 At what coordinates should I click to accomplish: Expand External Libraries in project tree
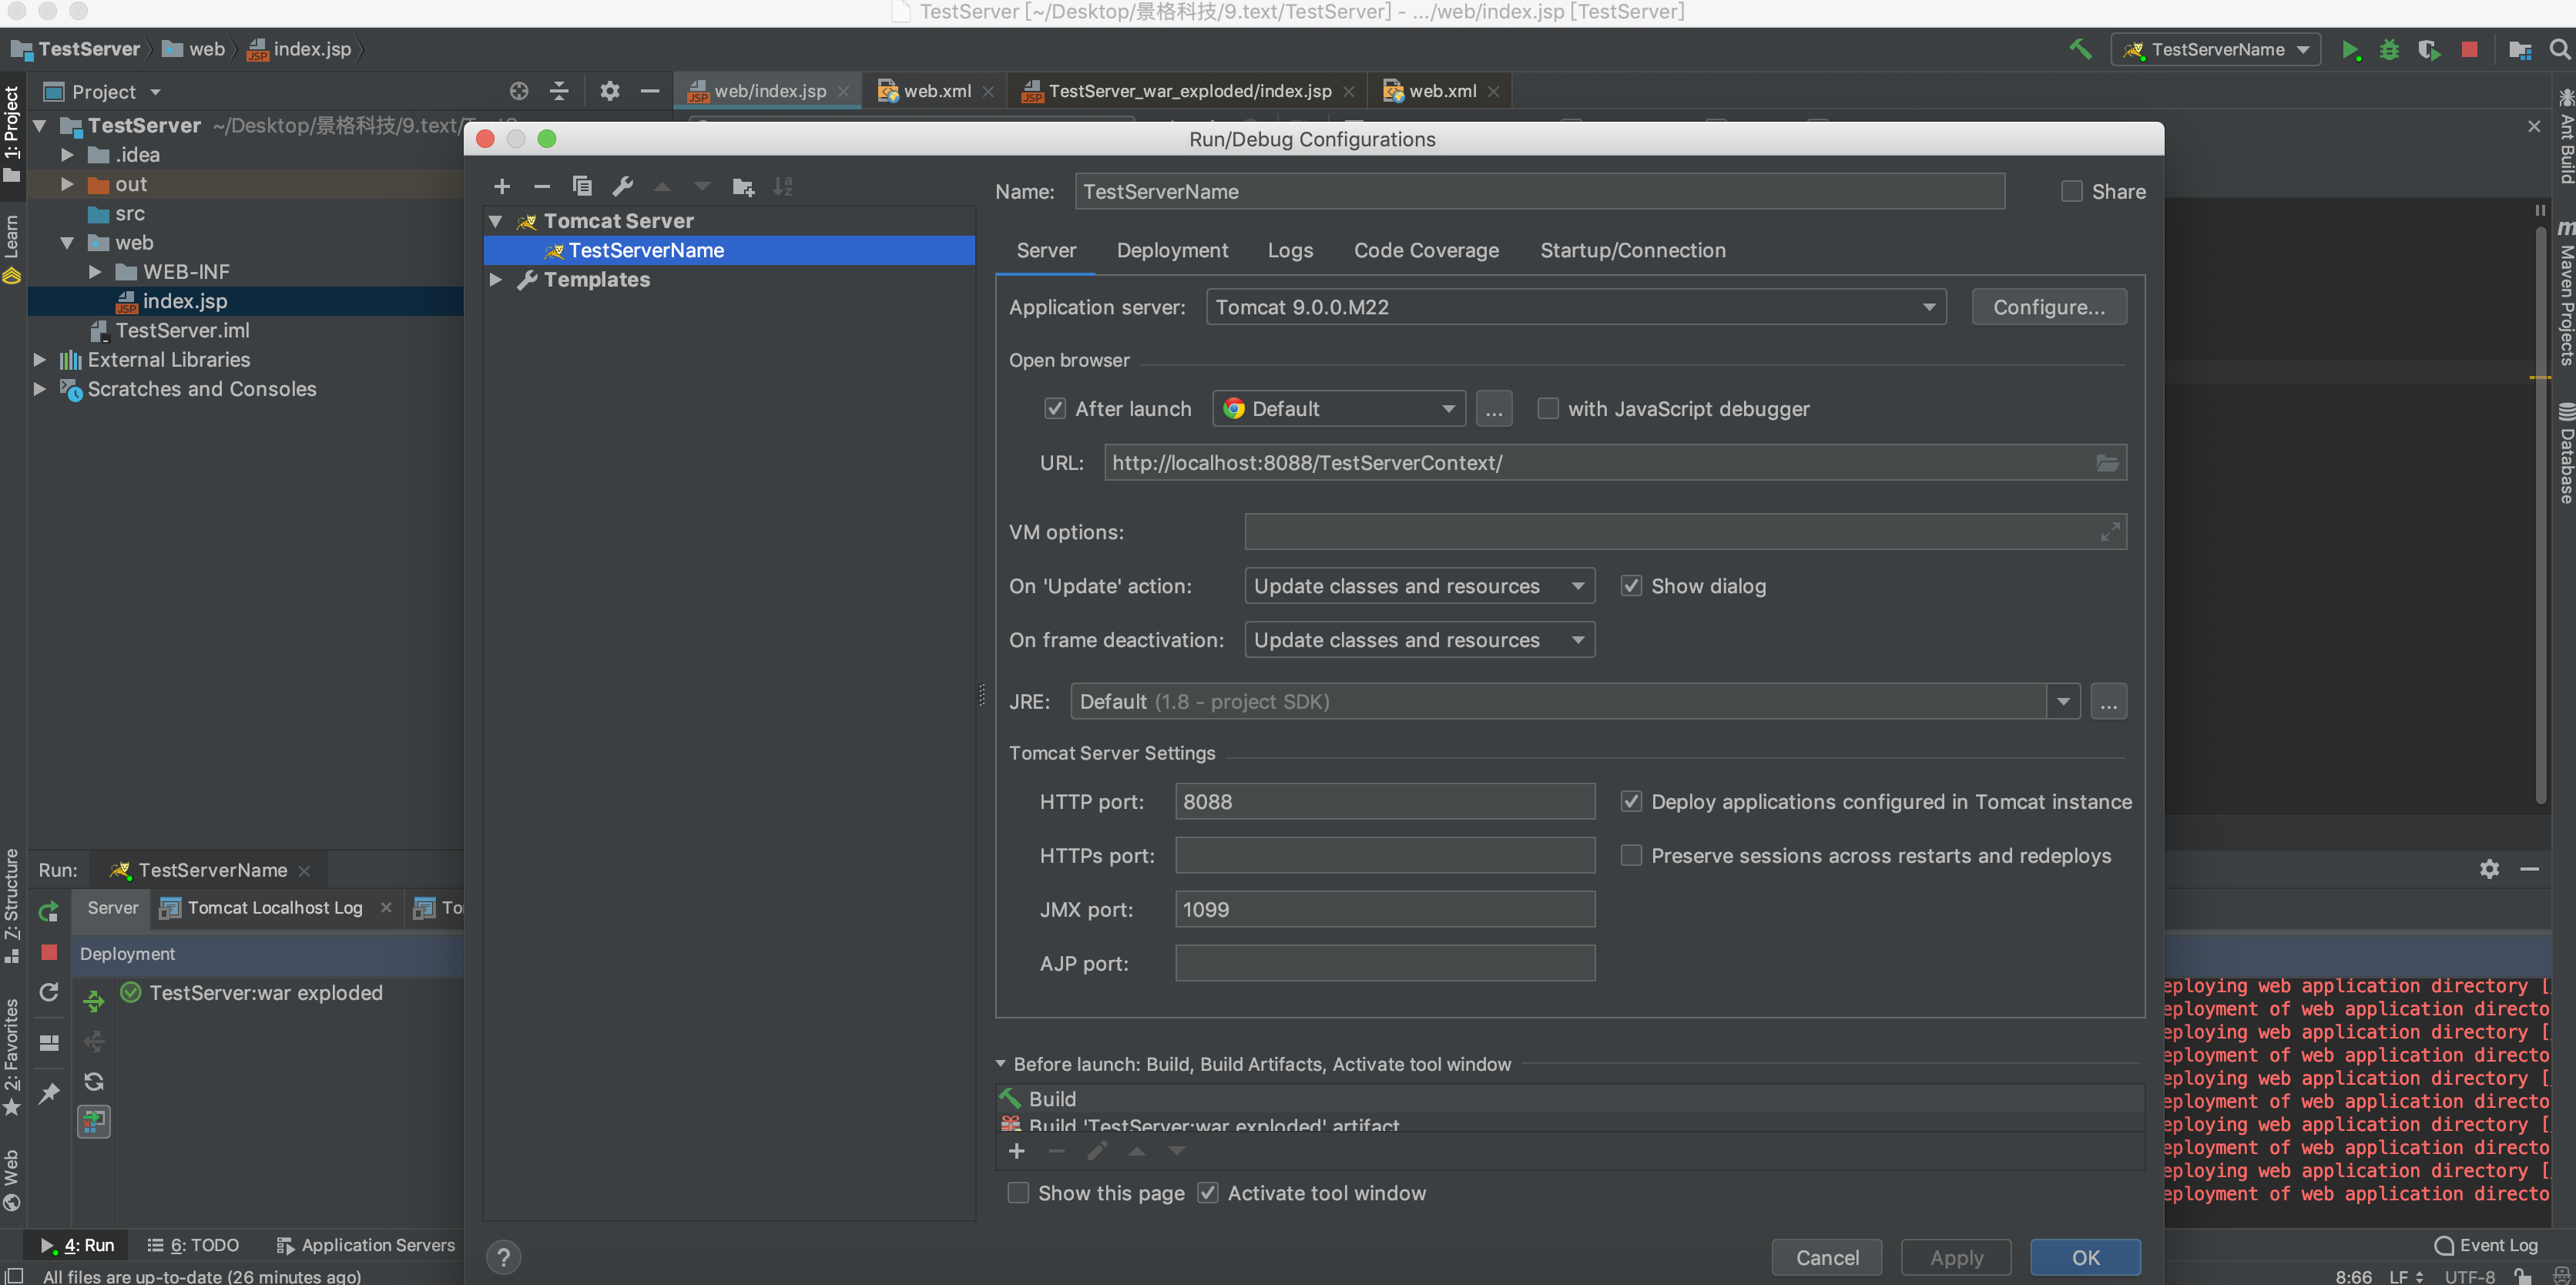tap(40, 360)
